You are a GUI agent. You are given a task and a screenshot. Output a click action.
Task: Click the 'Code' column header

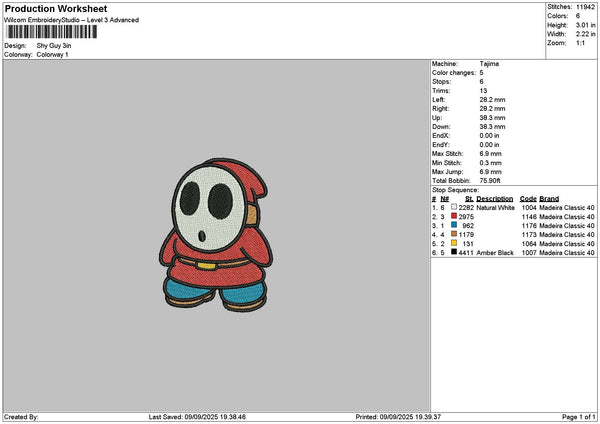[528, 199]
